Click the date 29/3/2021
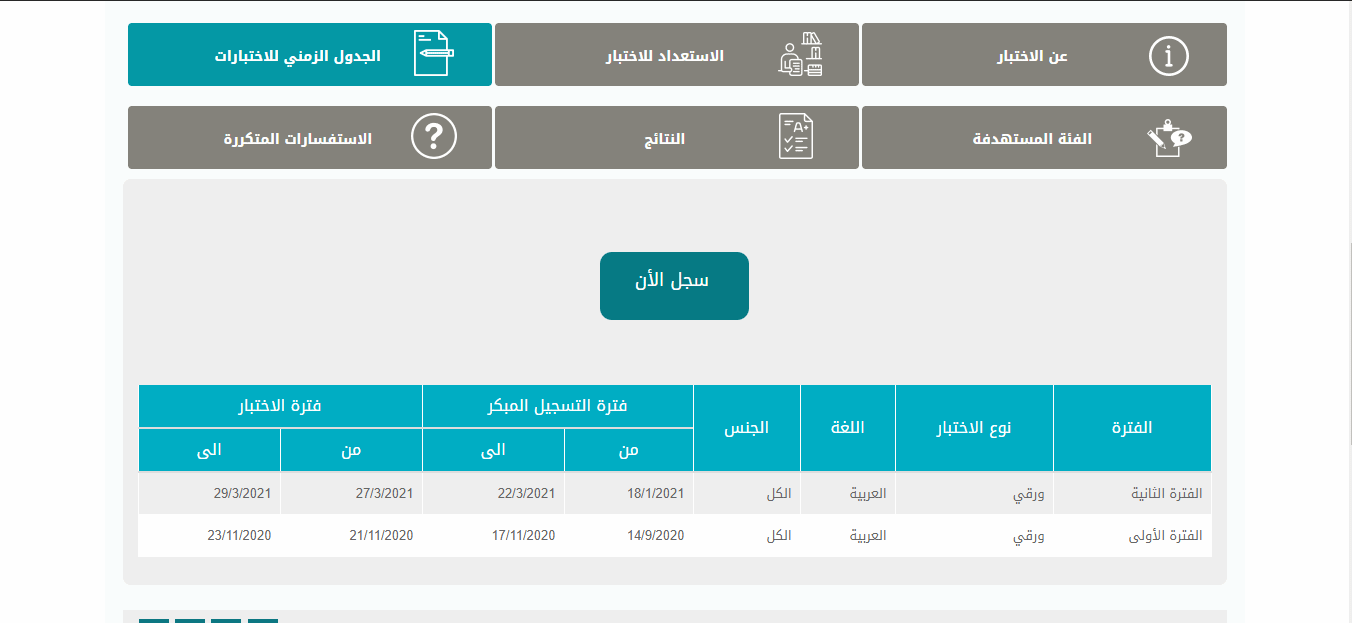This screenshot has height=623, width=1352. pyautogui.click(x=242, y=493)
